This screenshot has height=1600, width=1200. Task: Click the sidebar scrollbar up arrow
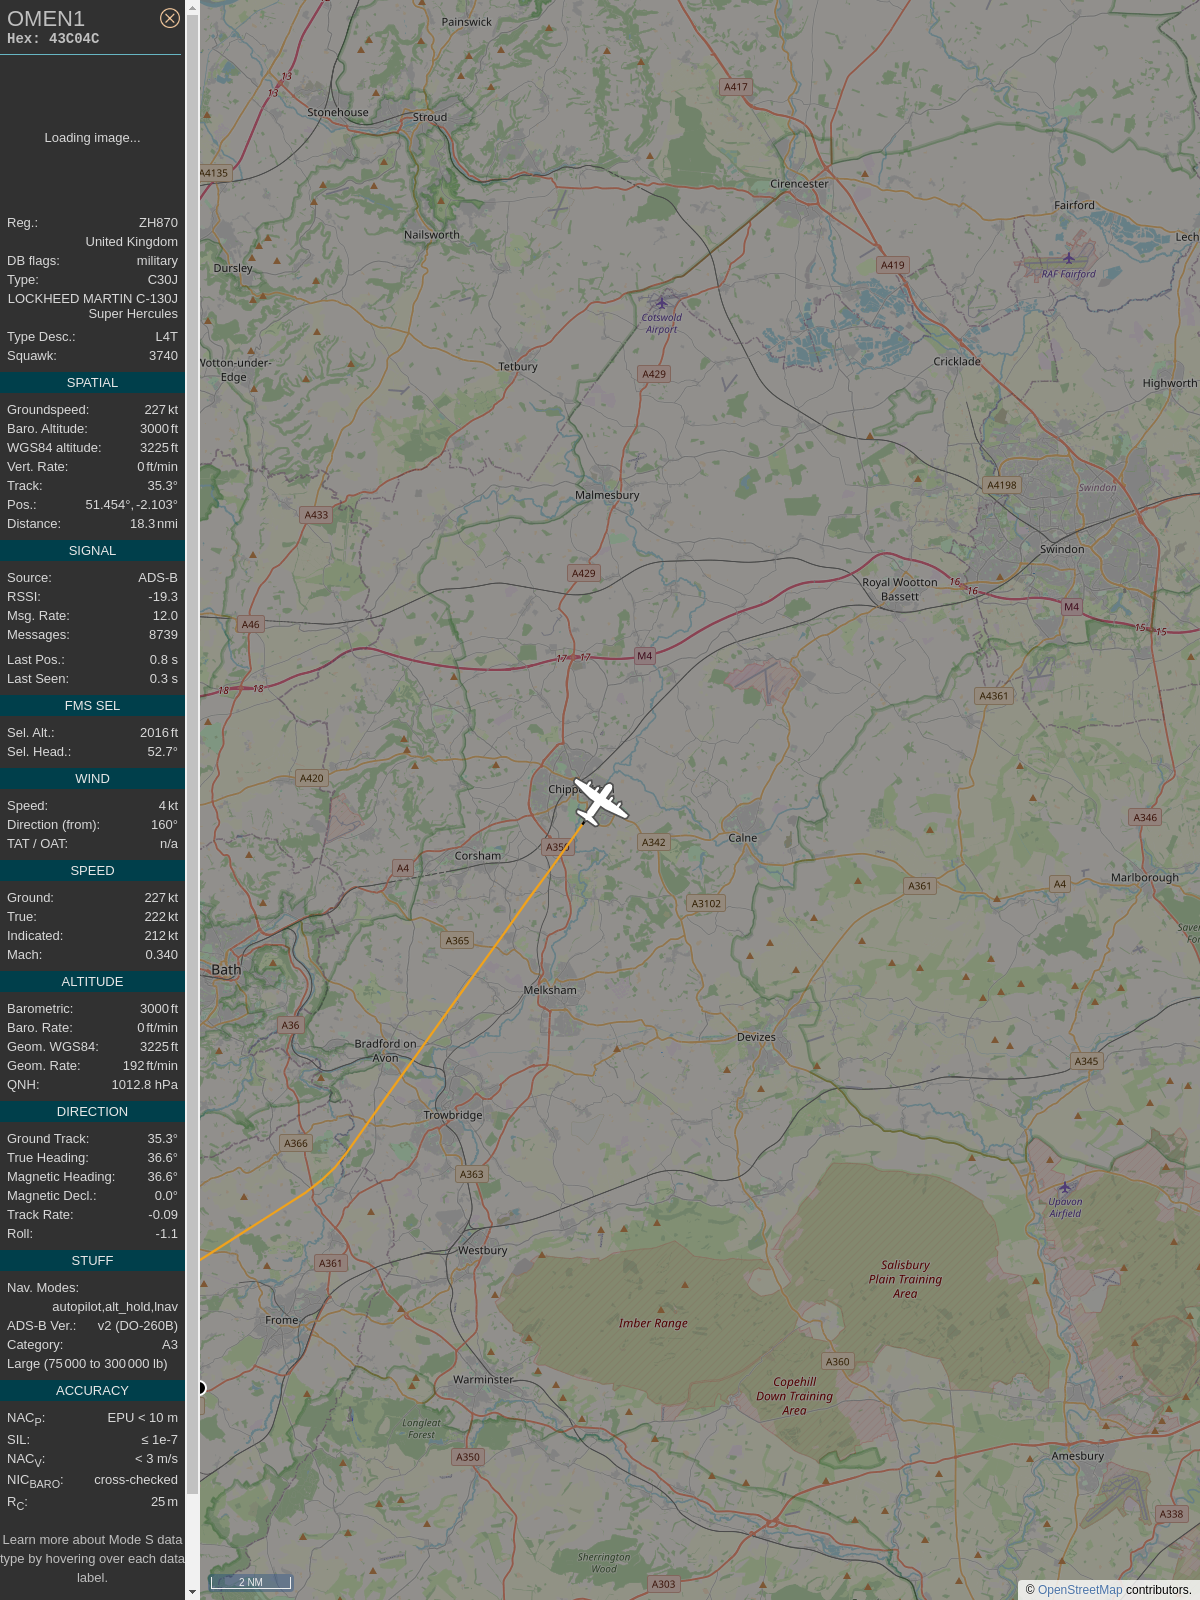coord(192,7)
